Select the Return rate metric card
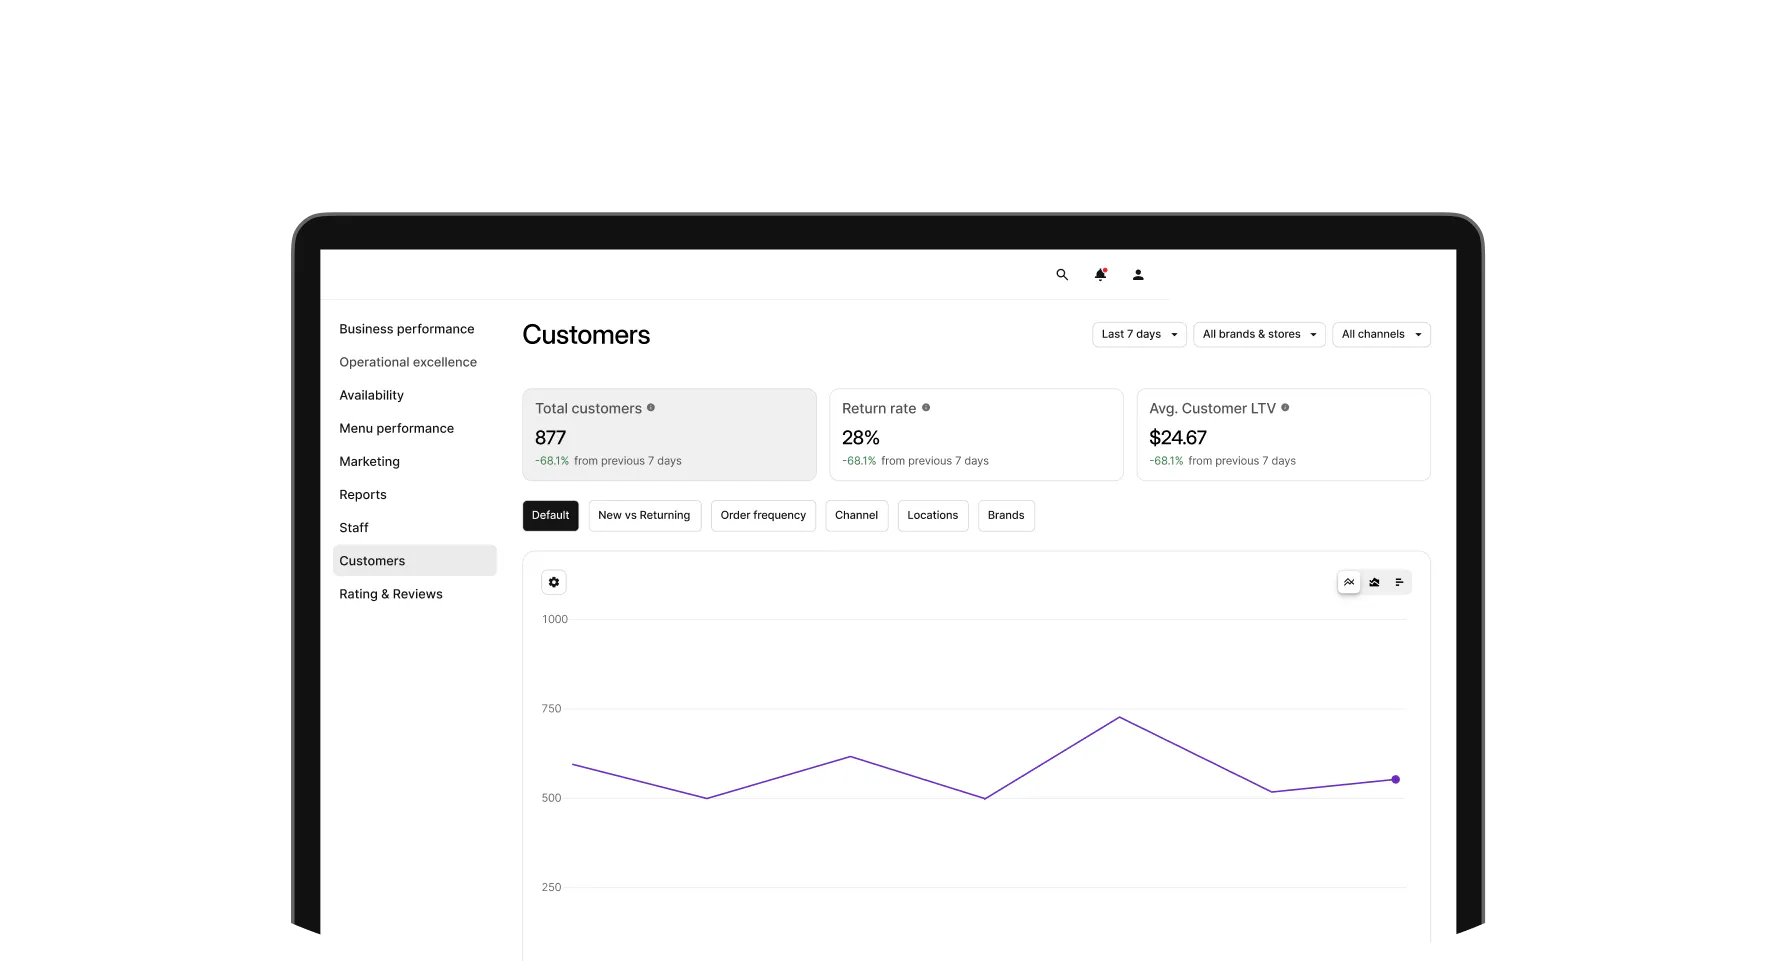The height and width of the screenshot is (961, 1776). pos(976,435)
